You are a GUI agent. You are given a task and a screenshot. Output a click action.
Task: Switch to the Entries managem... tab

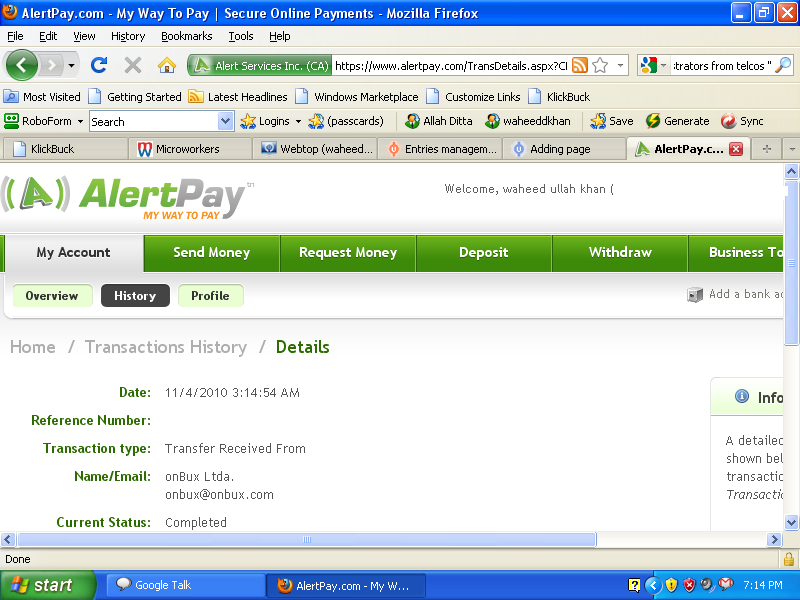coord(440,148)
